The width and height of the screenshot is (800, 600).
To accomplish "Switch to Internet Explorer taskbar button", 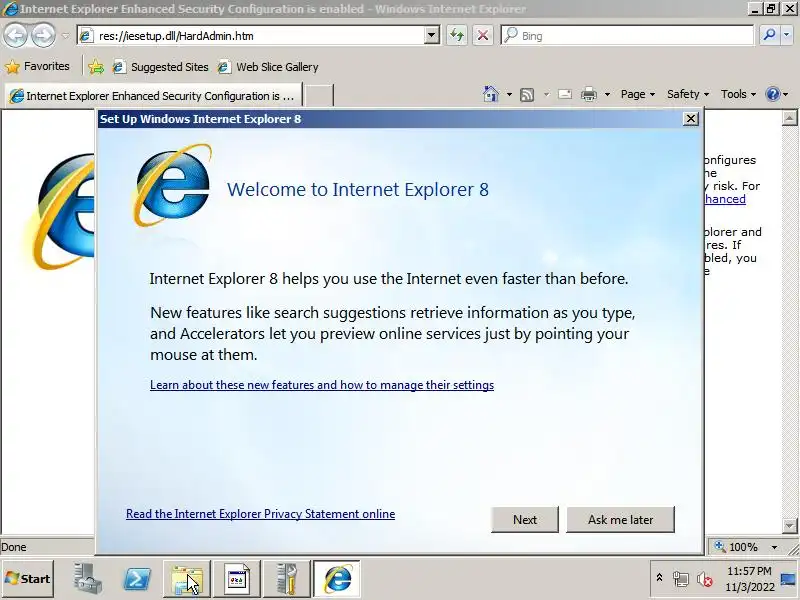I will click(x=337, y=579).
